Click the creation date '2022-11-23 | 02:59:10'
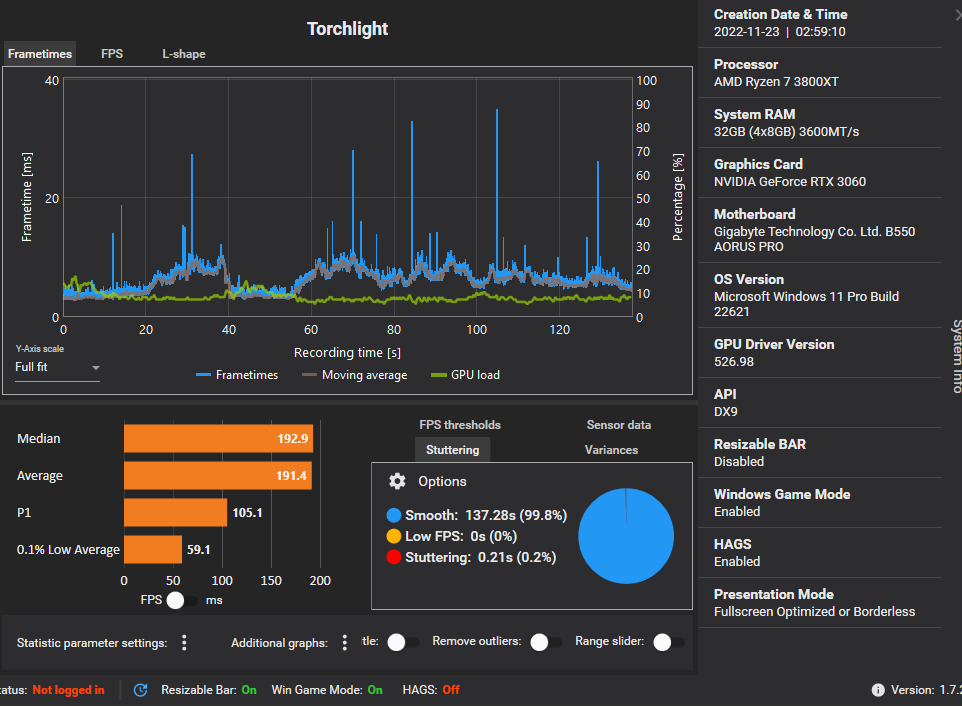The width and height of the screenshot is (962, 706). click(779, 32)
